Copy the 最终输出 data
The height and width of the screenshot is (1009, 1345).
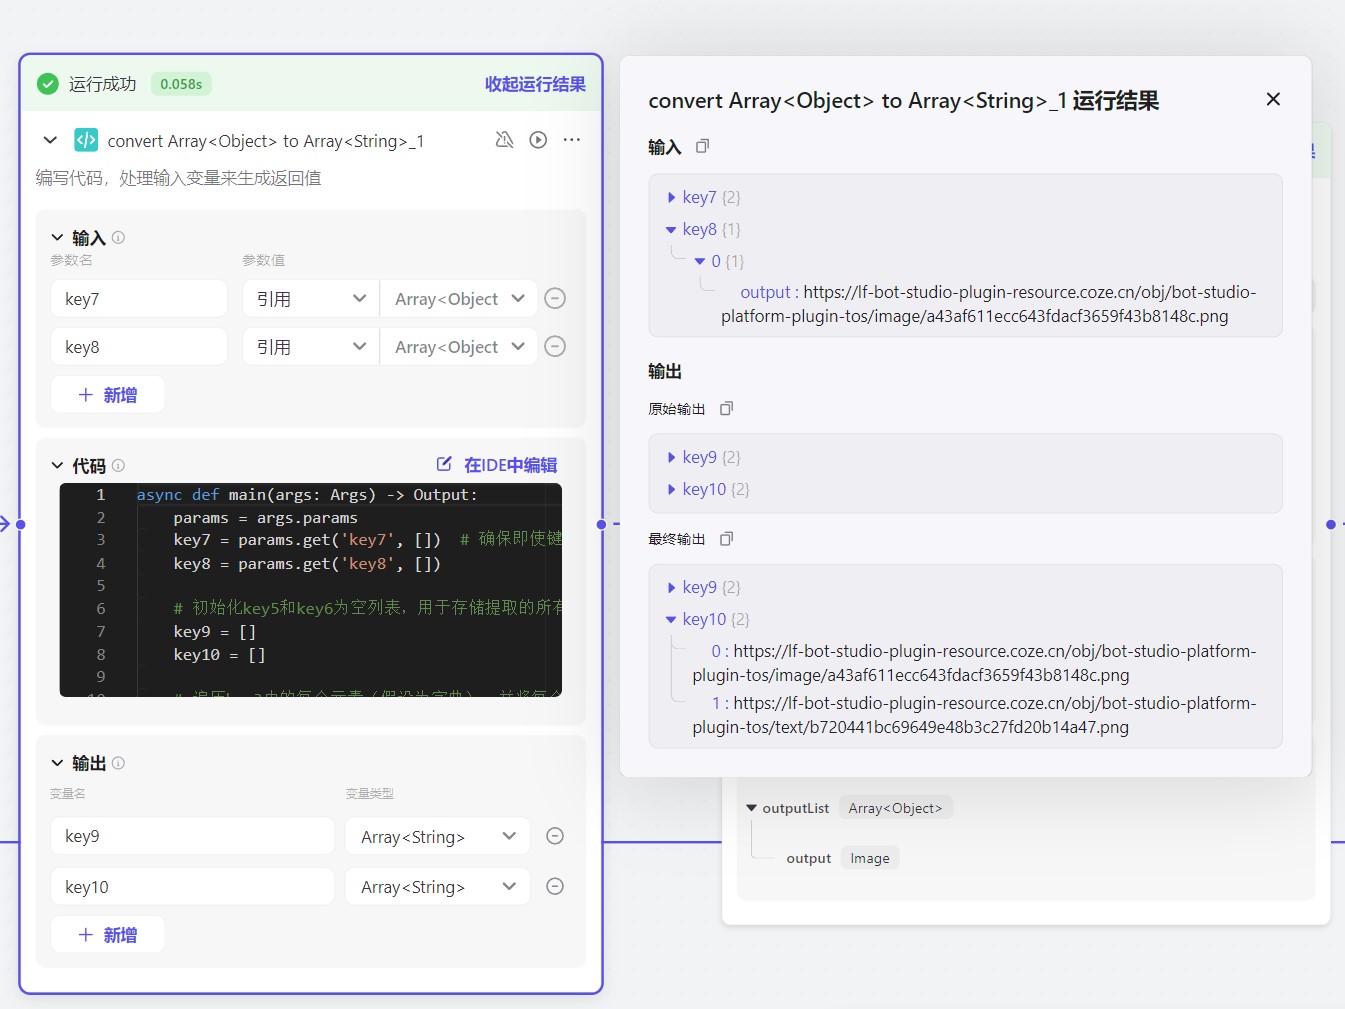pos(726,538)
